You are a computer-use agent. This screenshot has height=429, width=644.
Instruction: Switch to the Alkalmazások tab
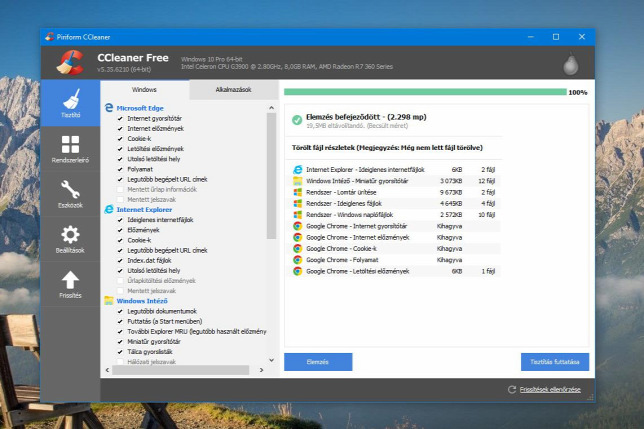(233, 89)
